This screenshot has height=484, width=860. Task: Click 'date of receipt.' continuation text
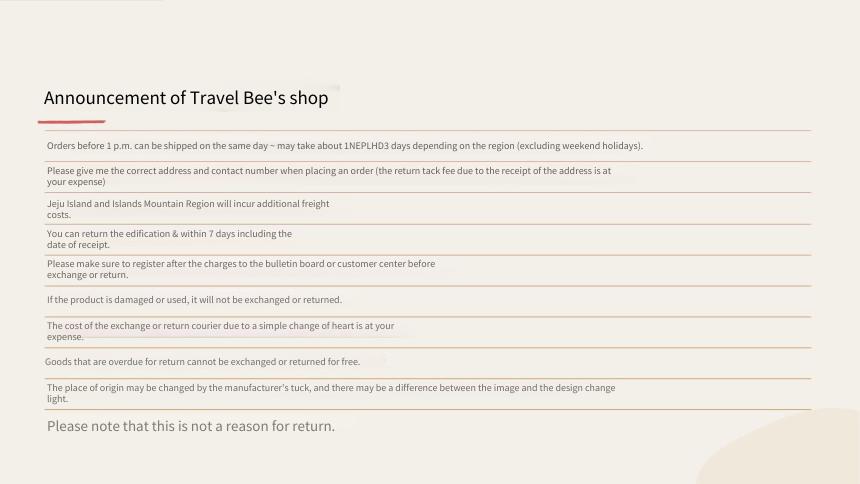(x=78, y=245)
